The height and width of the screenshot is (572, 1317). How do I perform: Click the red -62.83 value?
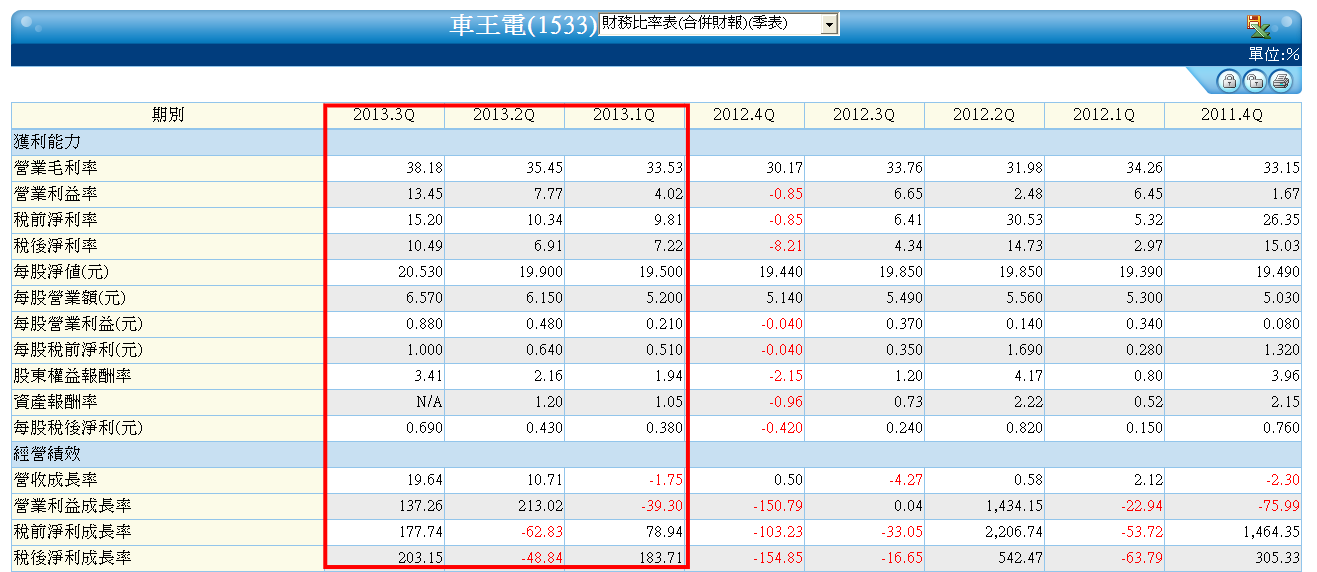click(541, 532)
